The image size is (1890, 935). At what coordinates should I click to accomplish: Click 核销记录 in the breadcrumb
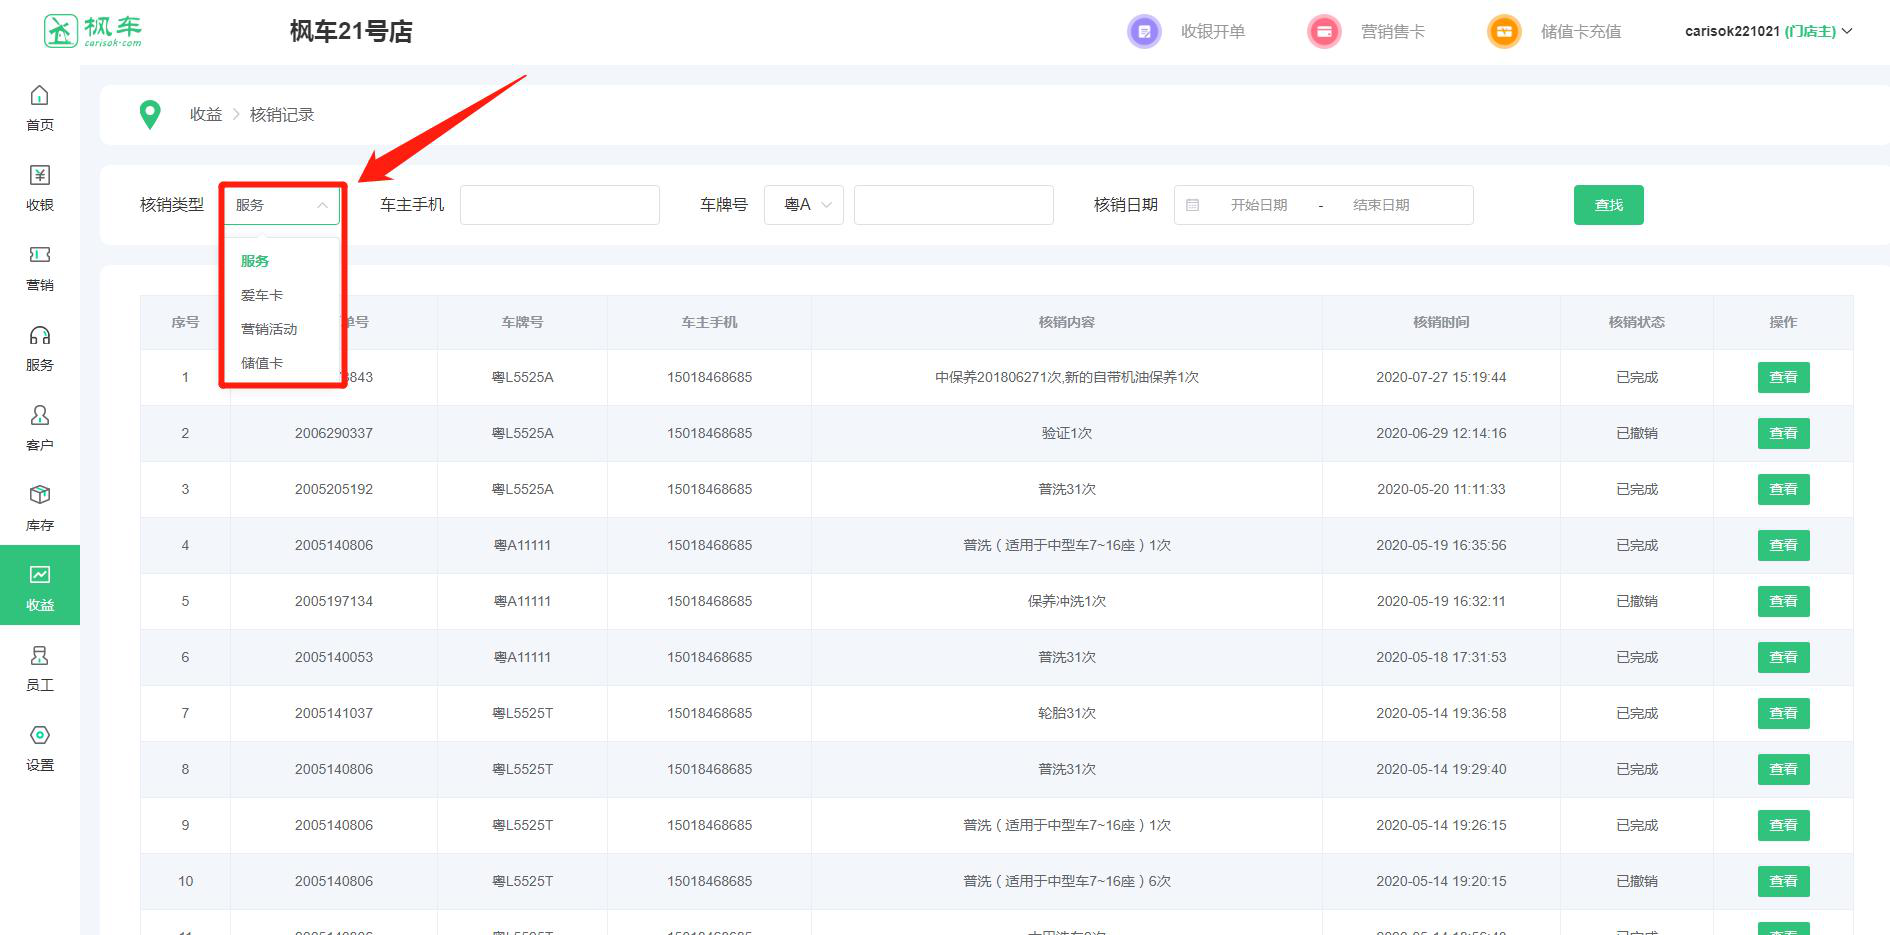click(x=282, y=115)
